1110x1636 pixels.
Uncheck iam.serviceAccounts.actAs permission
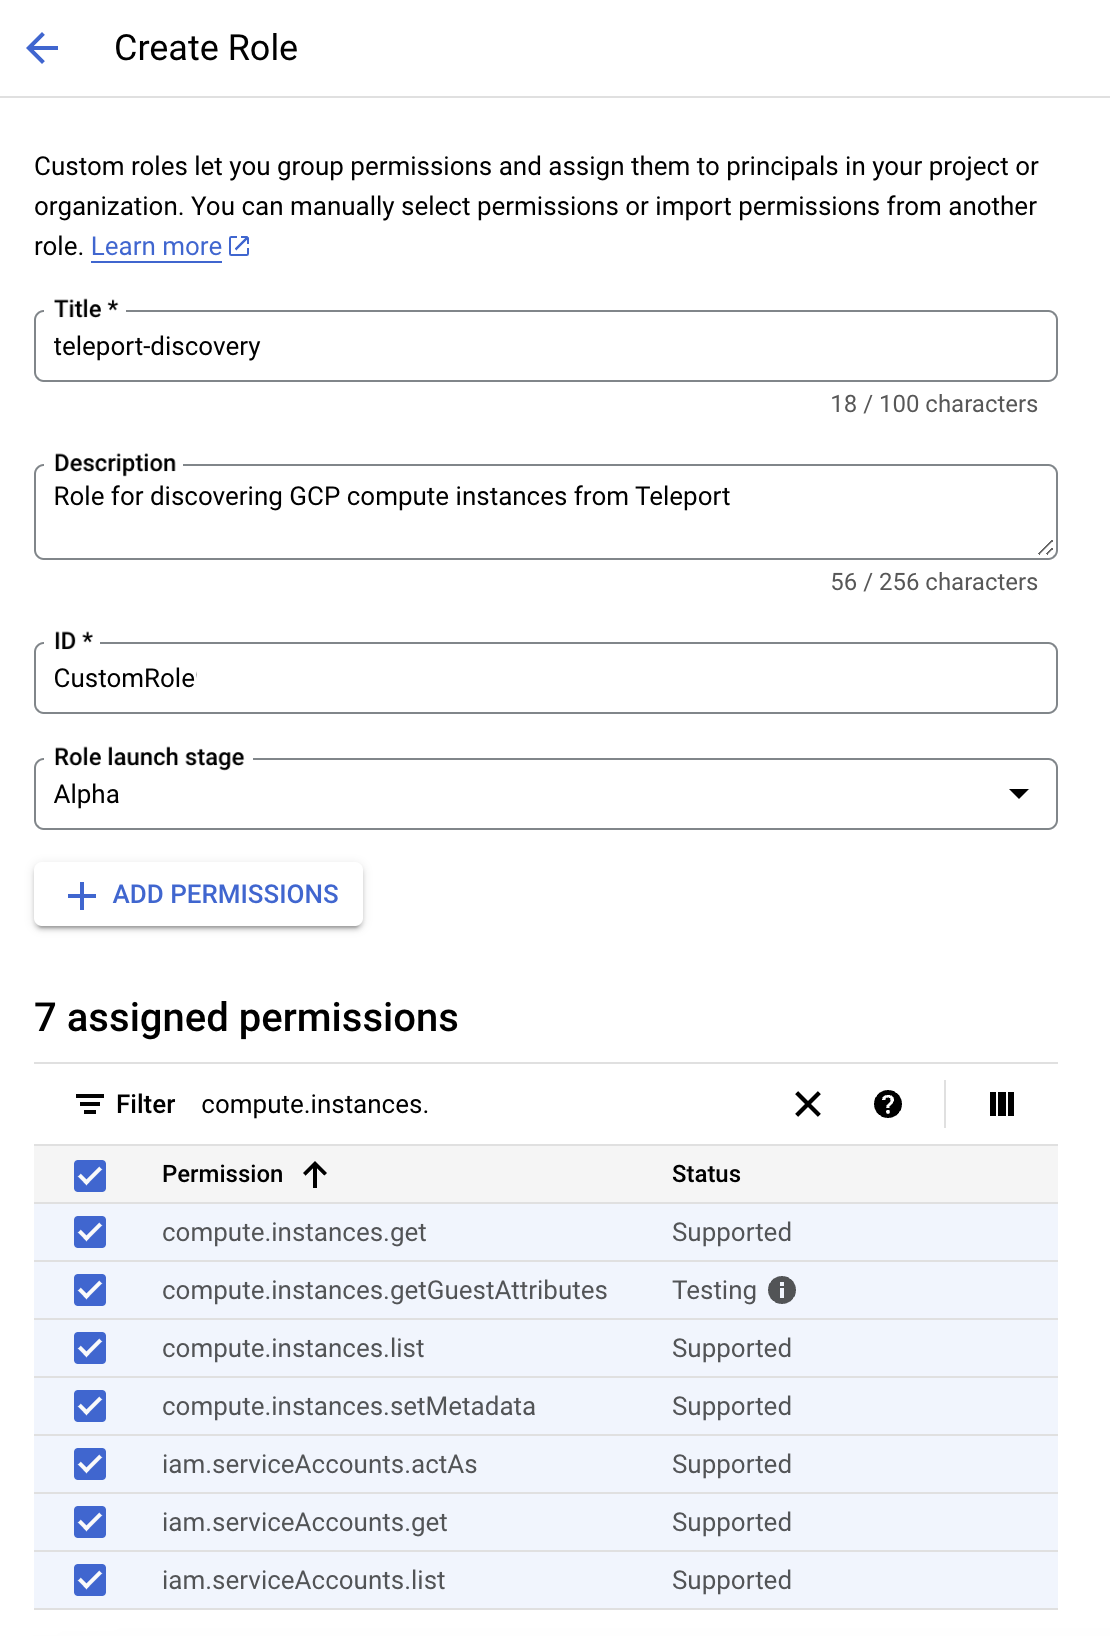click(x=90, y=1464)
